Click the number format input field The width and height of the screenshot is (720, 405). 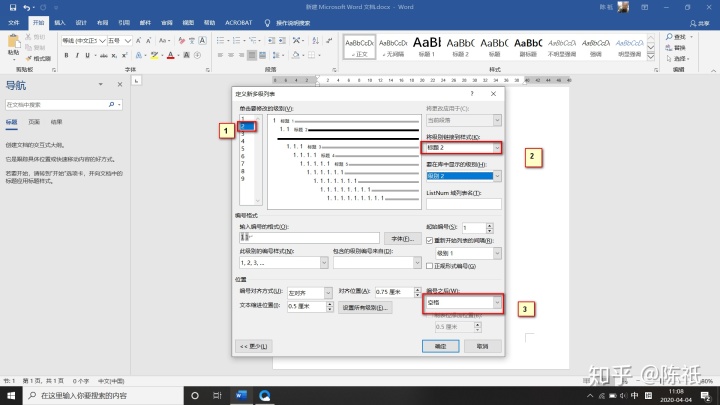(309, 237)
